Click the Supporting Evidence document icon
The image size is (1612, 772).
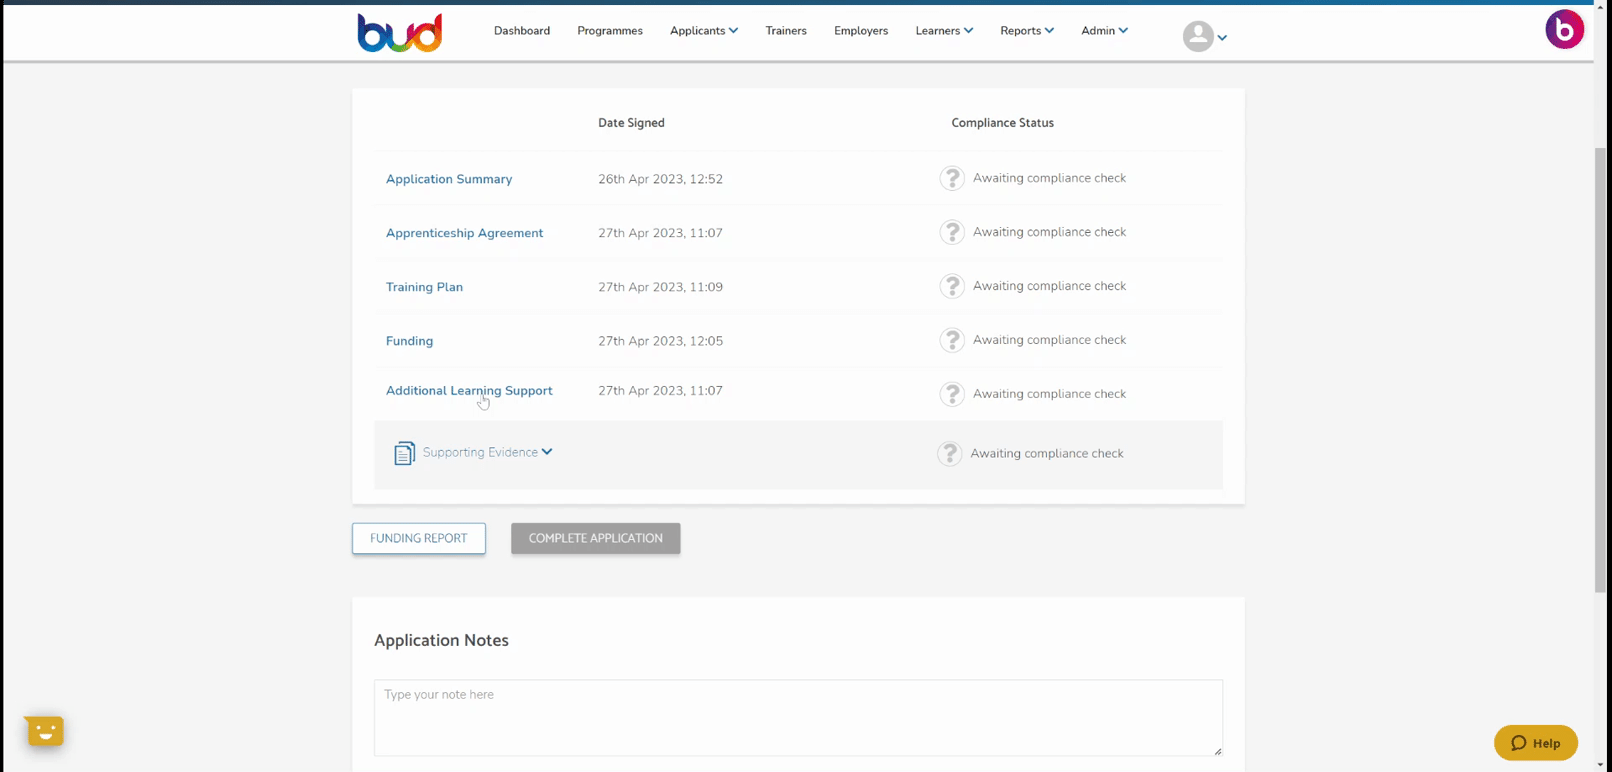404,453
